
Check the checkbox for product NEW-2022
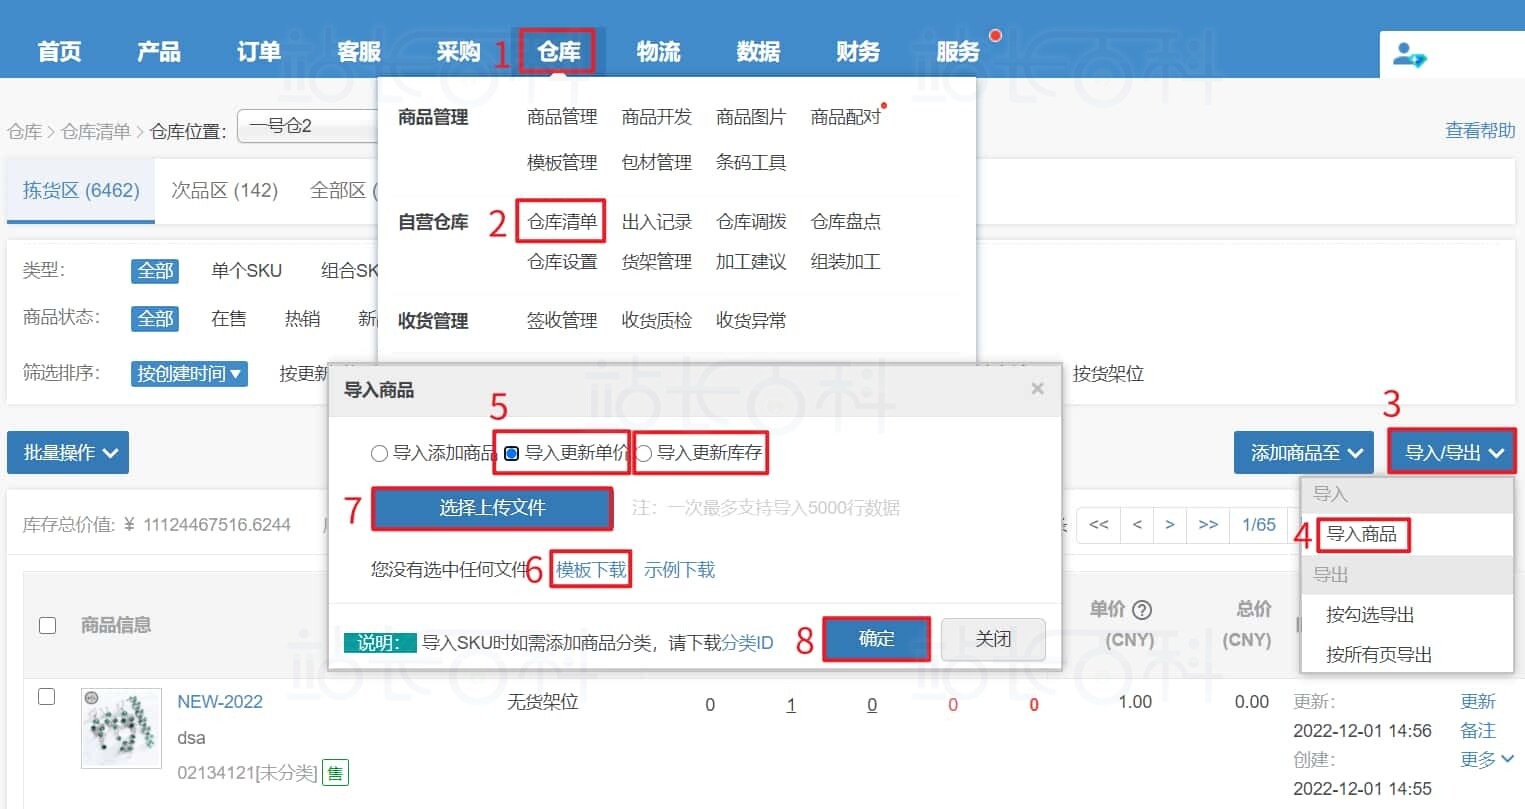point(45,697)
